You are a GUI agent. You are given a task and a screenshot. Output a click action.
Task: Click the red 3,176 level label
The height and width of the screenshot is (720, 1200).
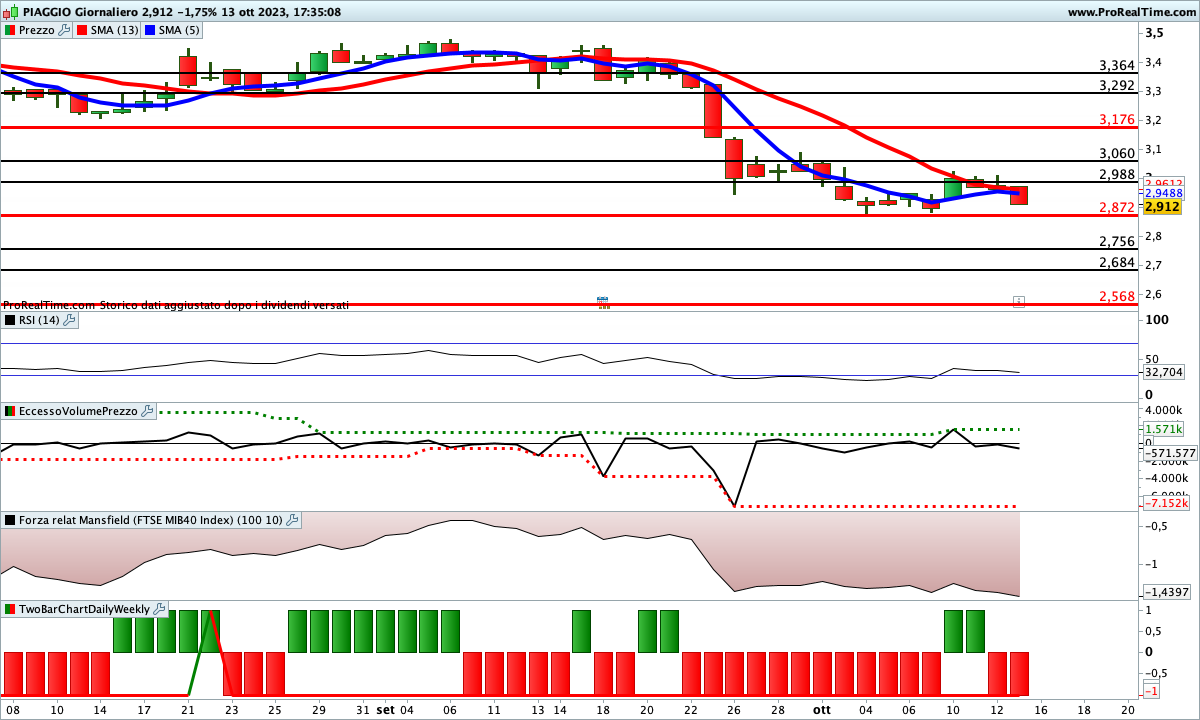point(1117,120)
